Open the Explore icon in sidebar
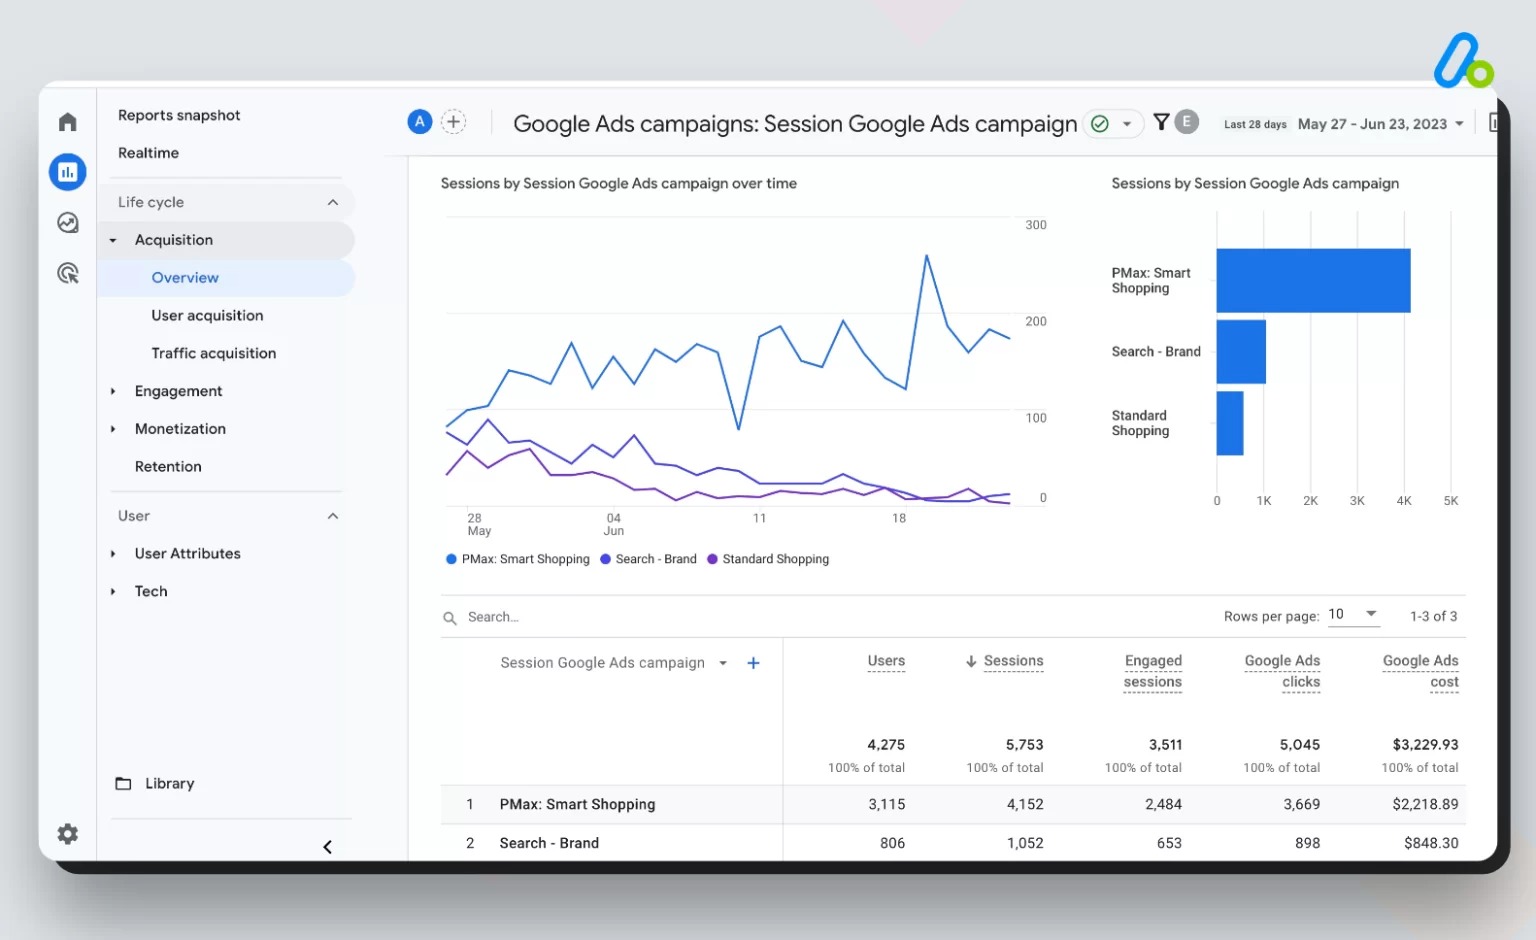Image resolution: width=1536 pixels, height=940 pixels. pos(67,223)
